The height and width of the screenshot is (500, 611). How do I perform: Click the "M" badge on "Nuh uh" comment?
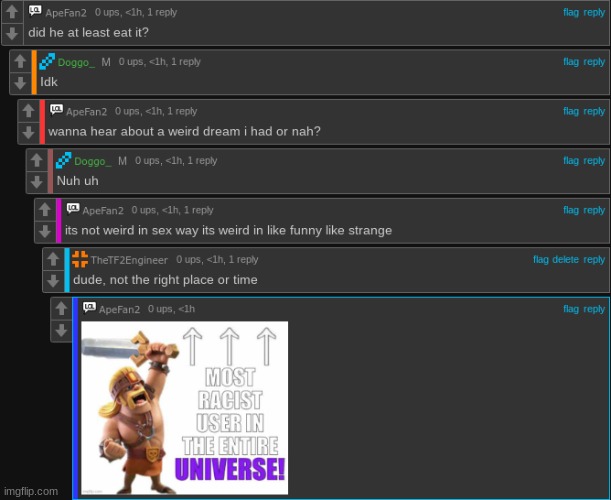point(122,161)
